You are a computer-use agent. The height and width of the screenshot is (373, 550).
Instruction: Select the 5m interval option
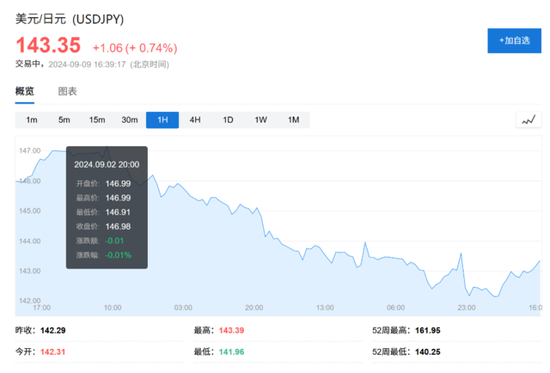64,120
